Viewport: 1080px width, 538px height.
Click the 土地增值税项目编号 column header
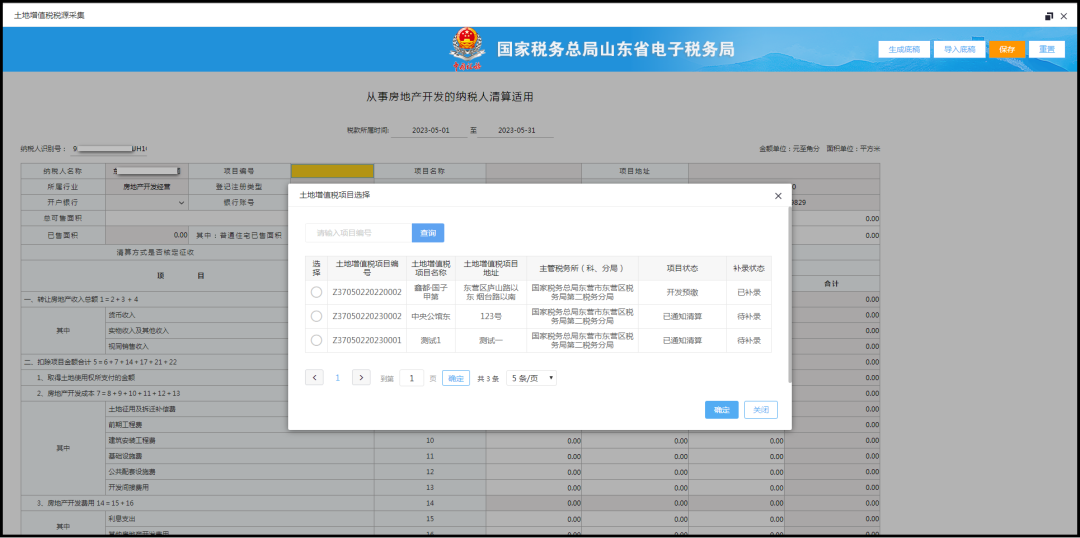pyautogui.click(x=366, y=268)
